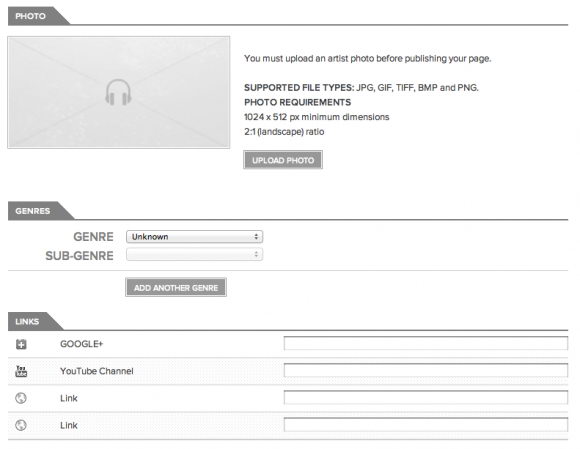The image size is (580, 449).
Task: Click the last Link URL input field
Action: tap(426, 425)
